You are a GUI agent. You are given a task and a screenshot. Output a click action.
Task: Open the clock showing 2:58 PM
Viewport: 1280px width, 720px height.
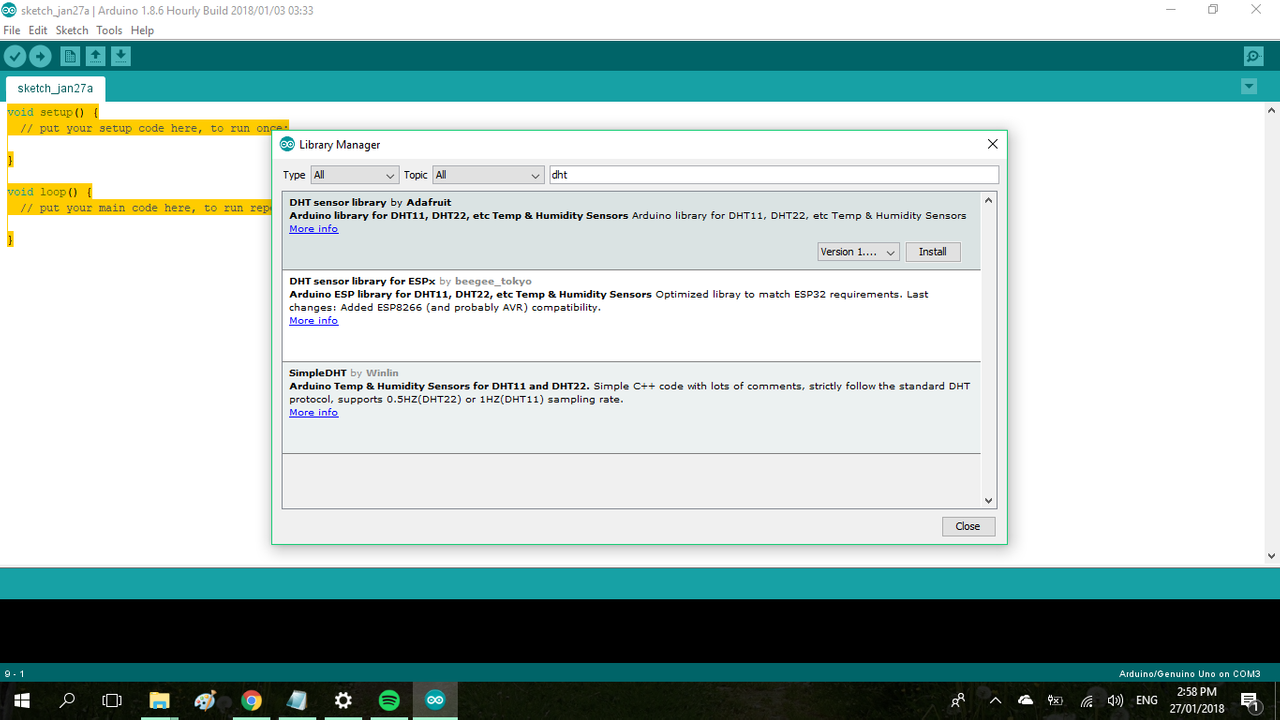pyautogui.click(x=1197, y=701)
